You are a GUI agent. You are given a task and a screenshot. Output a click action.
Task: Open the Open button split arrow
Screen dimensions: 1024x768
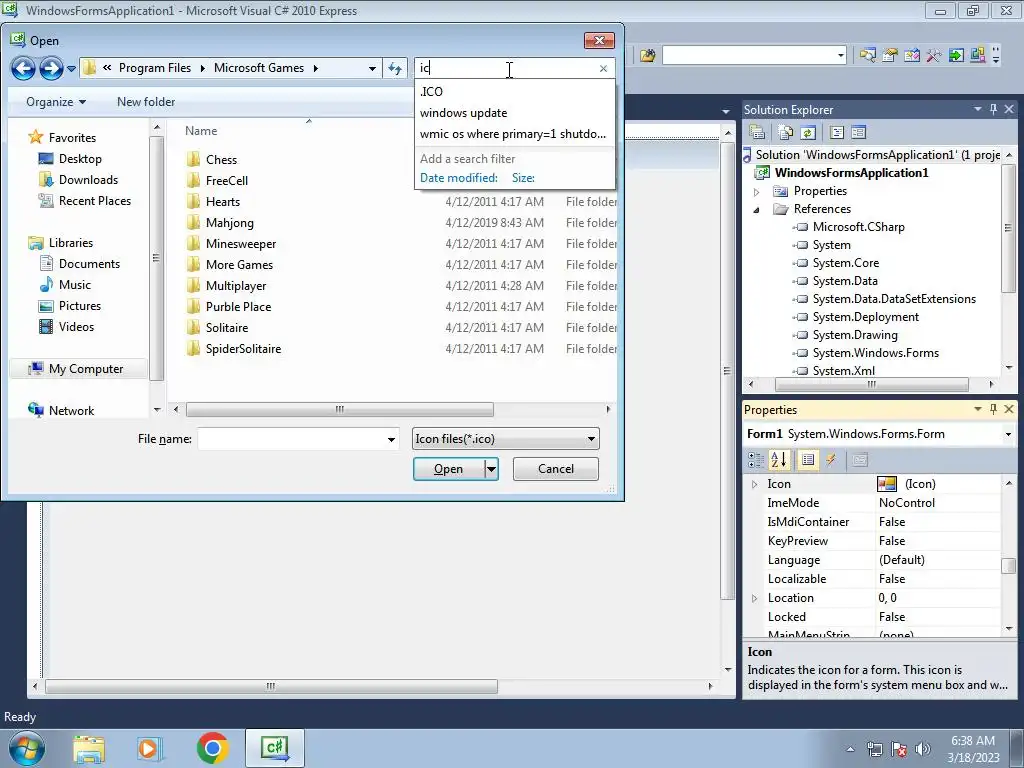[x=491, y=469]
